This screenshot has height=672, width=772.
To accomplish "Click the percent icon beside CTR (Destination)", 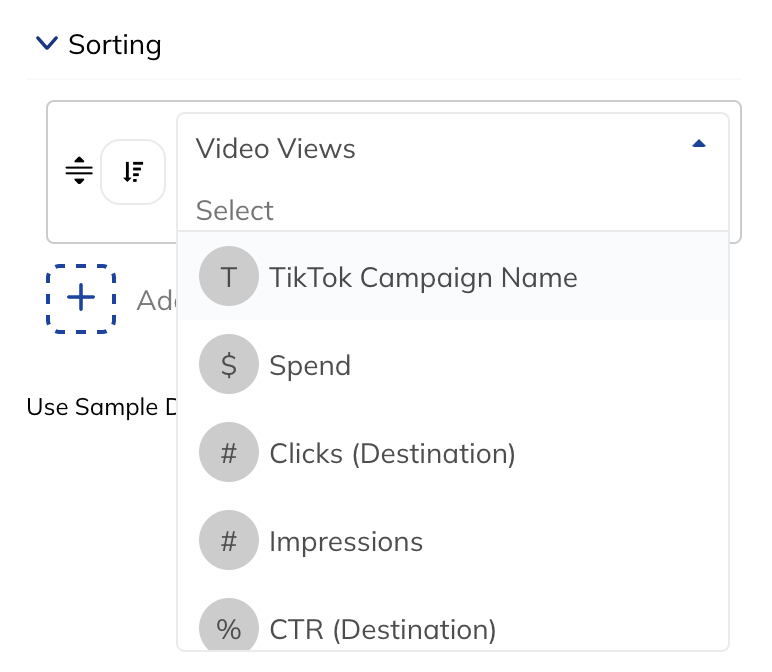I will coord(229,625).
